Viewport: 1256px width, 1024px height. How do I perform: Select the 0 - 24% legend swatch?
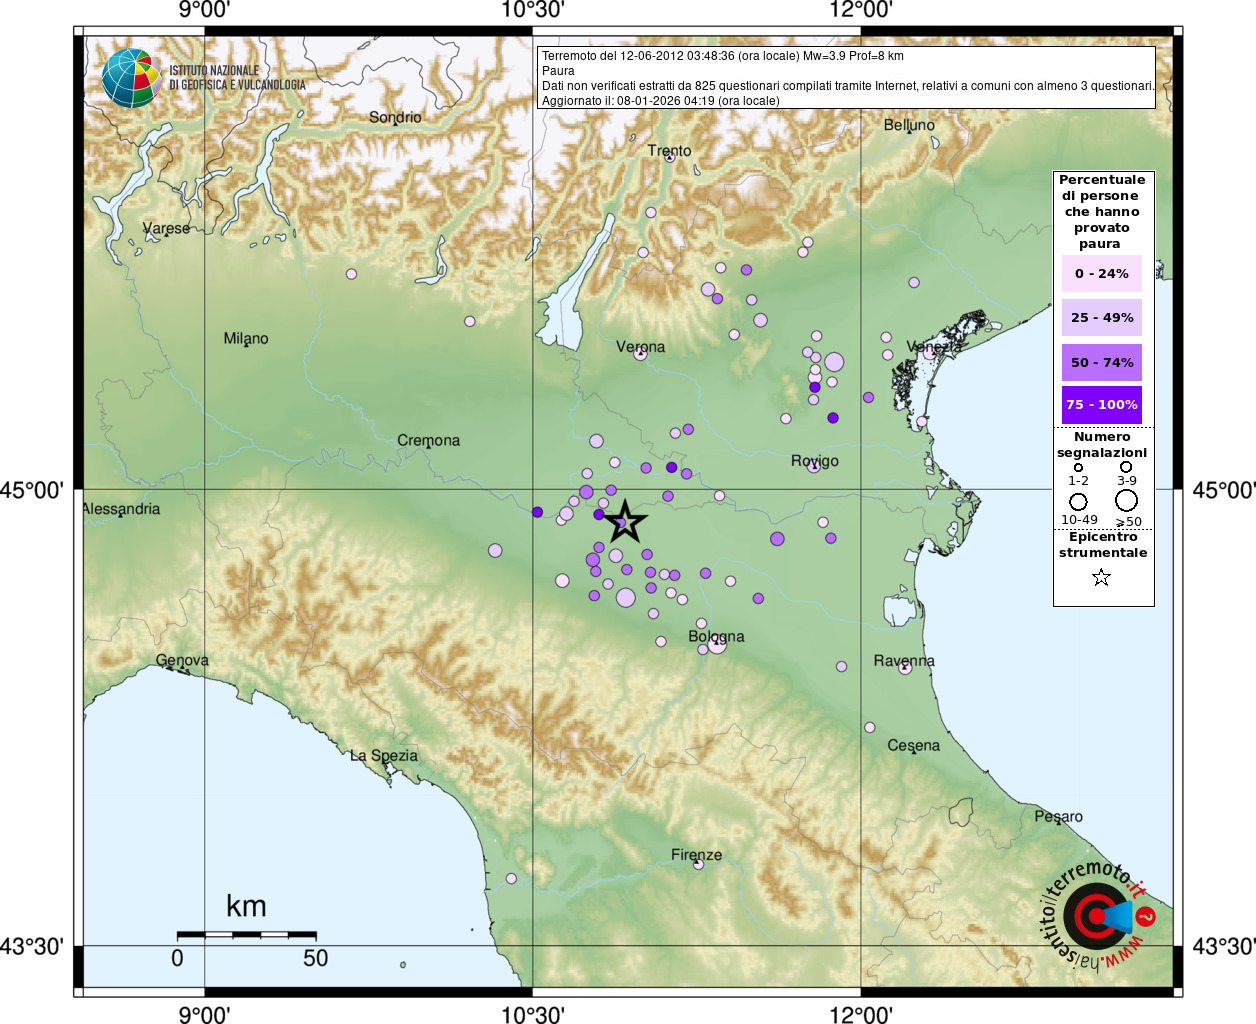[x=1102, y=273]
